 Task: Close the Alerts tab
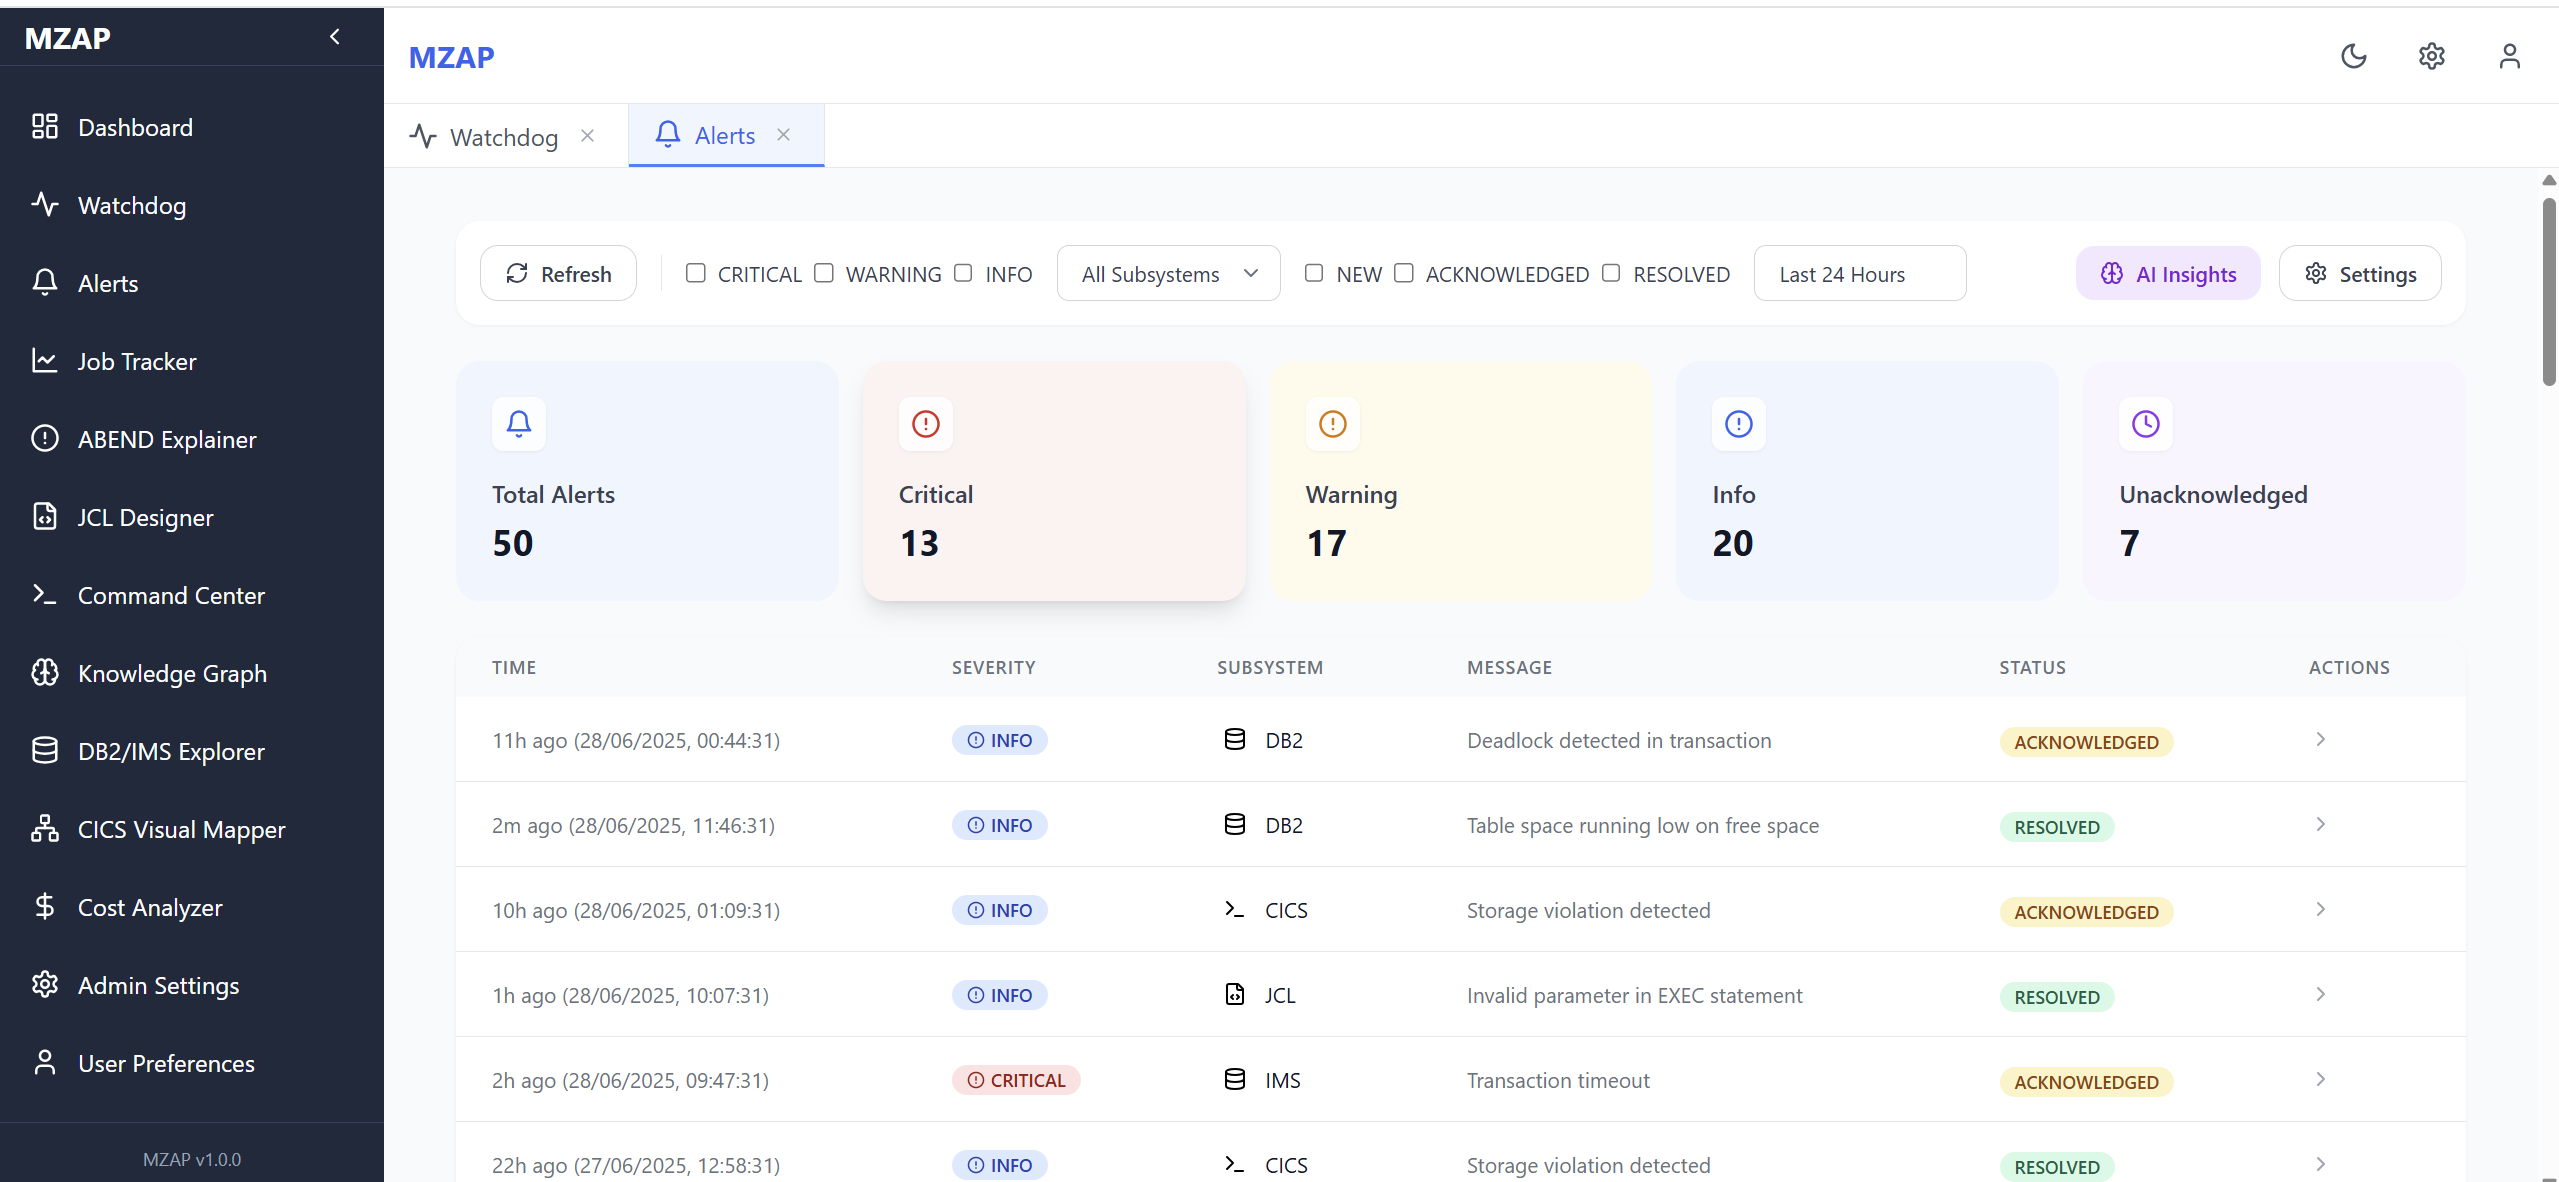click(784, 135)
